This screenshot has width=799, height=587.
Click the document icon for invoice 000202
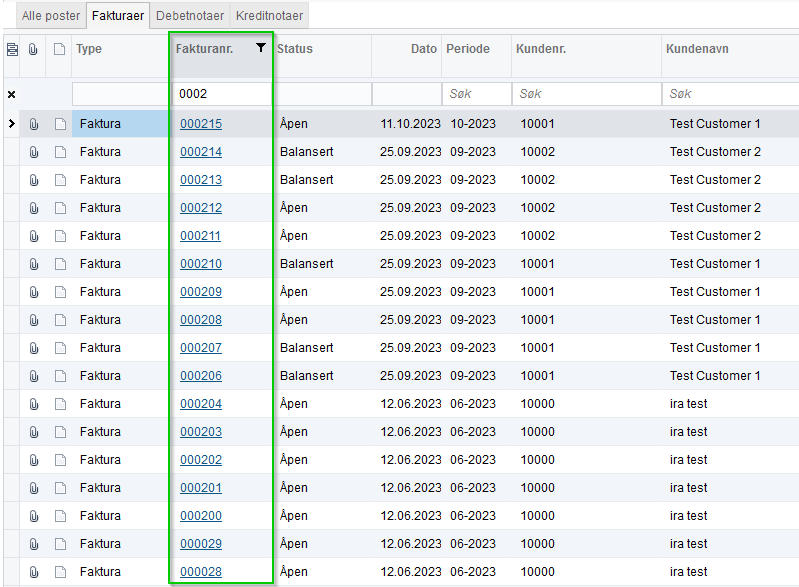[x=60, y=460]
